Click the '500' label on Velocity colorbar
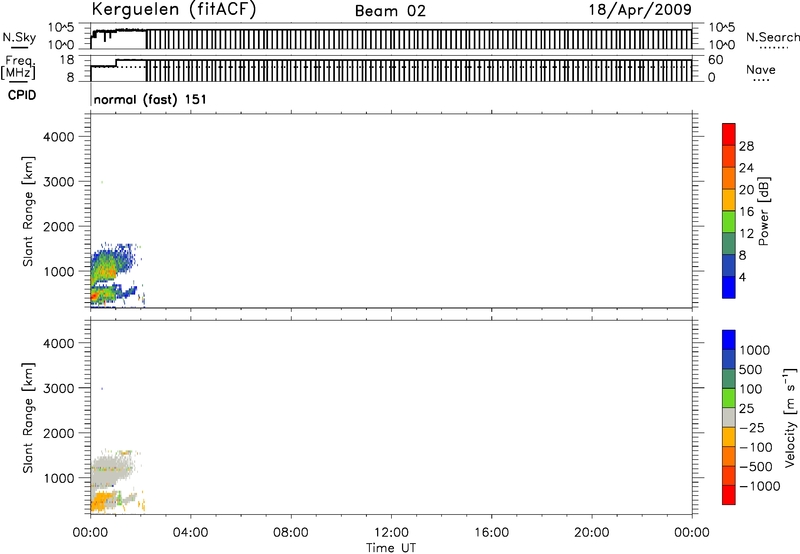Screen dimensions: 800x554 [x=749, y=370]
